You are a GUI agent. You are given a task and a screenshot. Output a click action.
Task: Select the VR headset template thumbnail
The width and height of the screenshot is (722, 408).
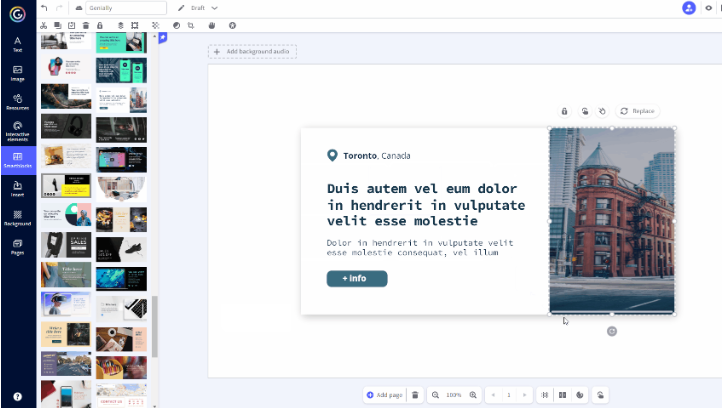click(x=66, y=304)
